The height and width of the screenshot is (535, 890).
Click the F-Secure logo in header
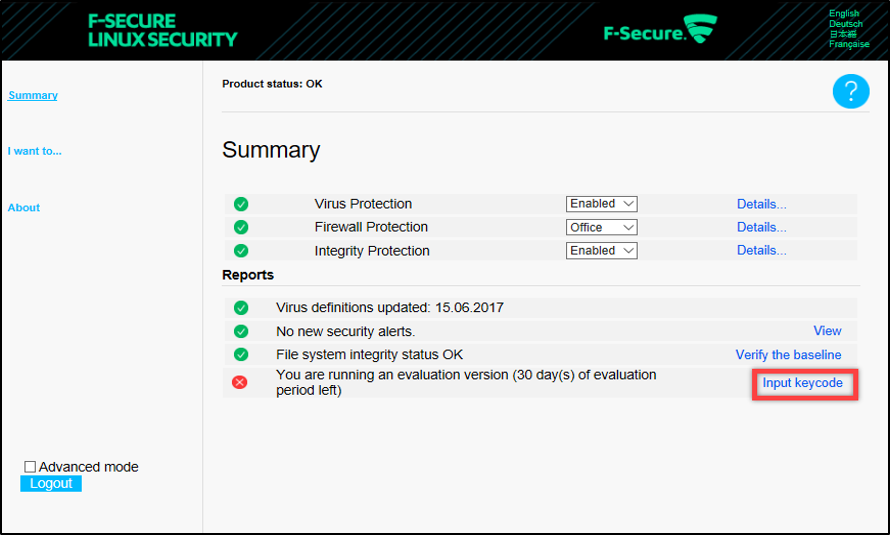pyautogui.click(x=661, y=30)
